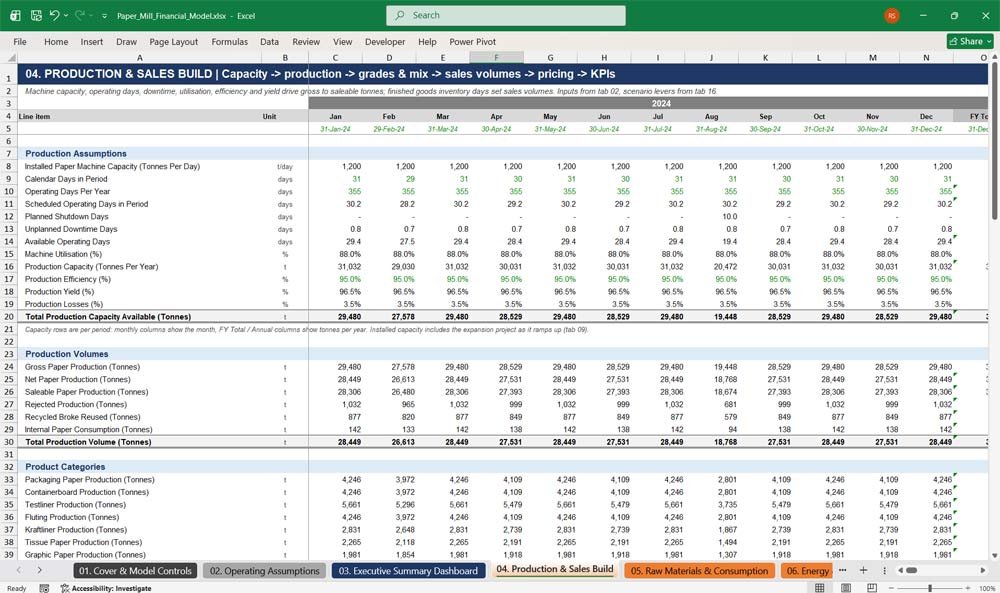The image size is (1000, 593).
Task: Click the vertical scrollbar down arrow
Action: [x=994, y=555]
